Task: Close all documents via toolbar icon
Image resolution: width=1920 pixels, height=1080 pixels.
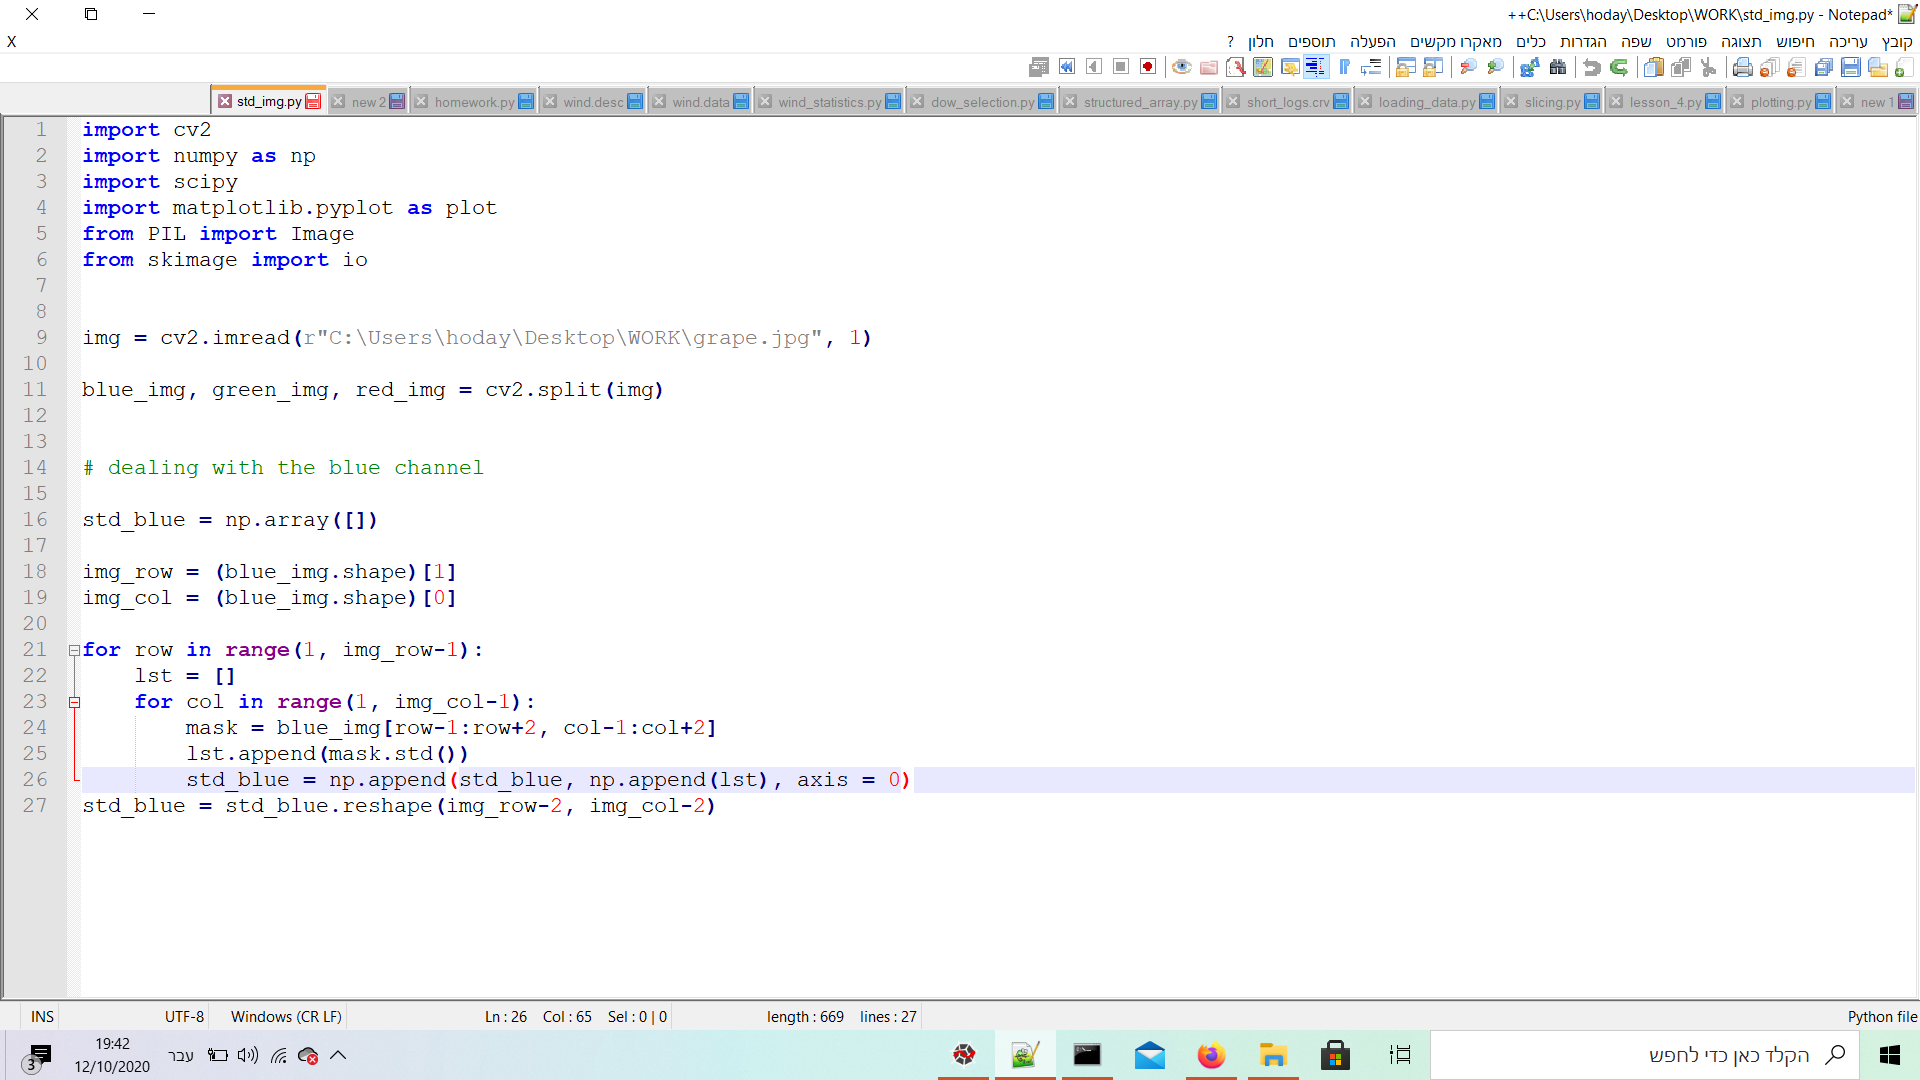Action: (x=1770, y=67)
